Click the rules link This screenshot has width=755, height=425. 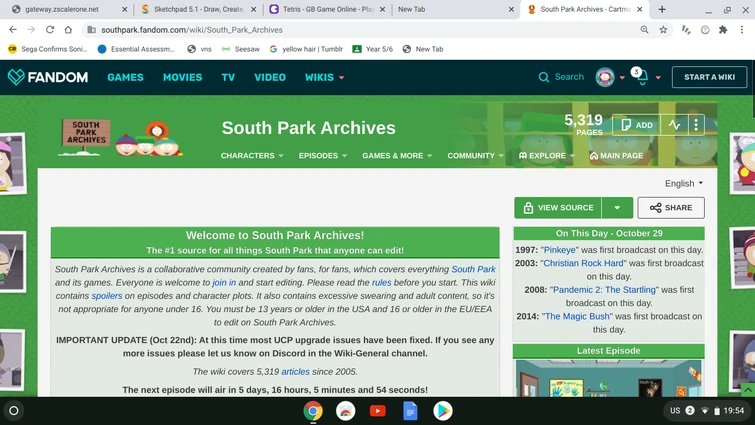[x=381, y=283]
